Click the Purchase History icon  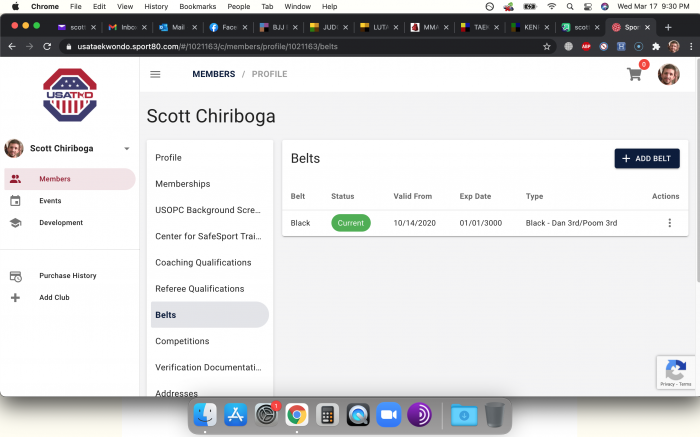[x=15, y=276]
